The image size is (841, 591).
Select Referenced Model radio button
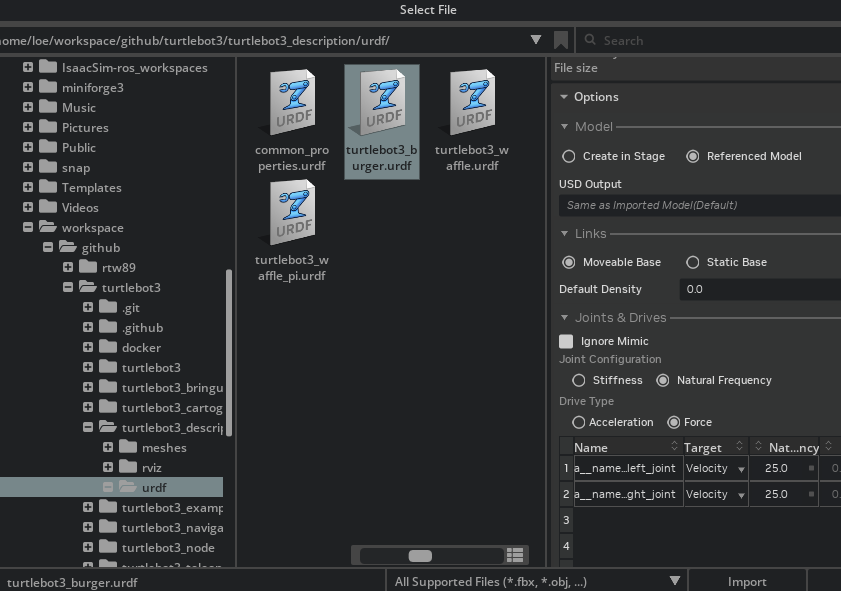coord(692,156)
